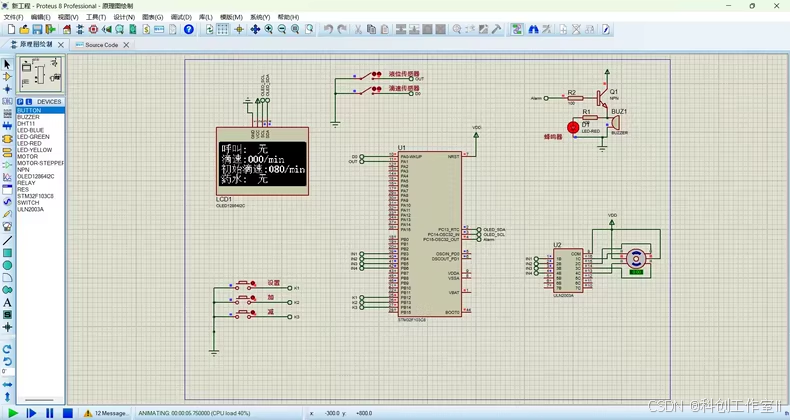
Task: Open the 编辑(E) menu
Action: pos(41,17)
